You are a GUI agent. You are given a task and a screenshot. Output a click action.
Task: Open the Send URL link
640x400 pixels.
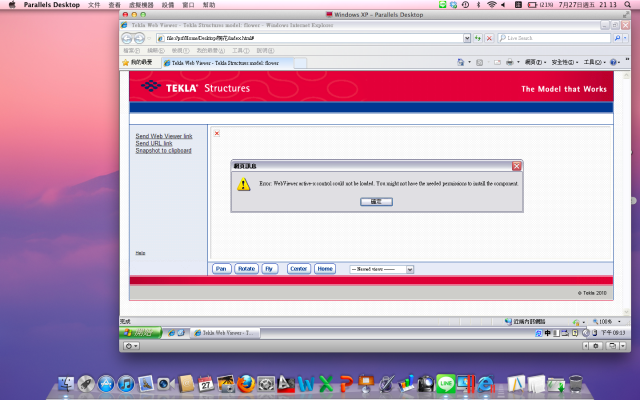[x=154, y=143]
